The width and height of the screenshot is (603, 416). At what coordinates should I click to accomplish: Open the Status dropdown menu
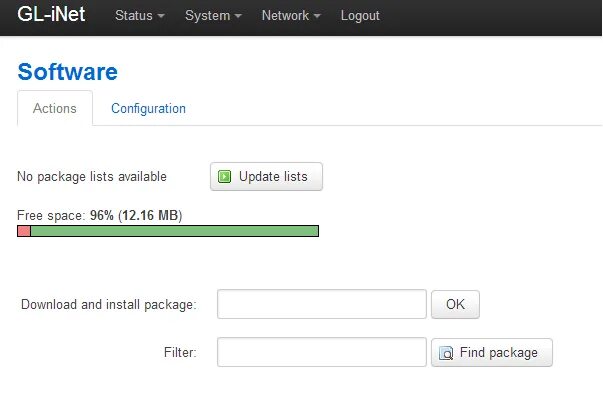(x=139, y=17)
